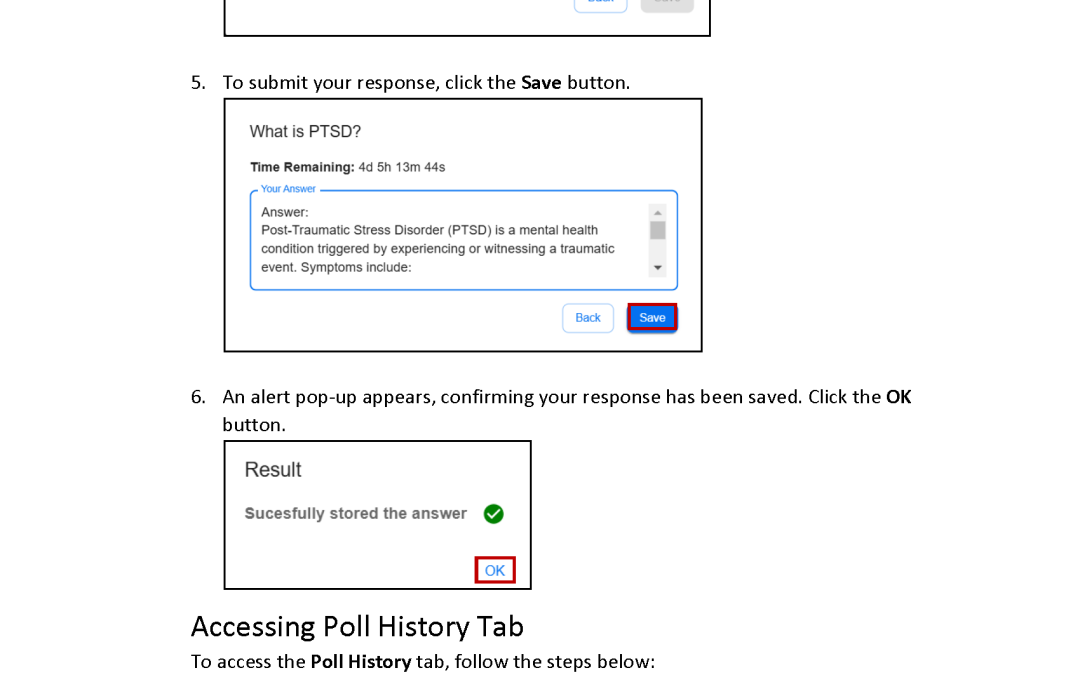Click the "What is PTSD?" question title
Viewport: 1080px width, 675px height.
click(x=305, y=132)
